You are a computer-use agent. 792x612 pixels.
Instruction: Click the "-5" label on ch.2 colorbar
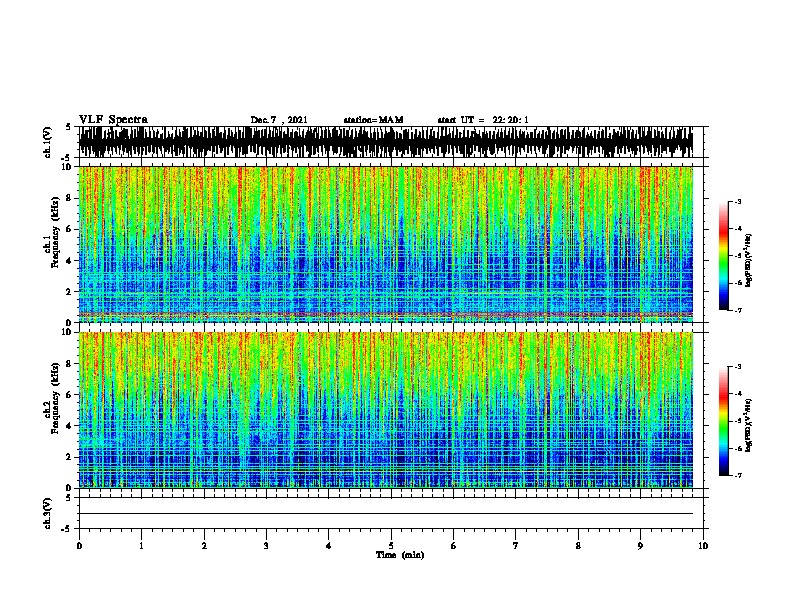737,421
